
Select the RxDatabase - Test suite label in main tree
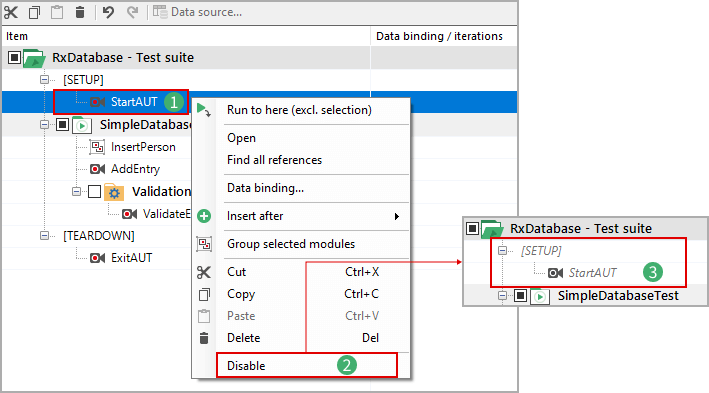pyautogui.click(x=123, y=58)
